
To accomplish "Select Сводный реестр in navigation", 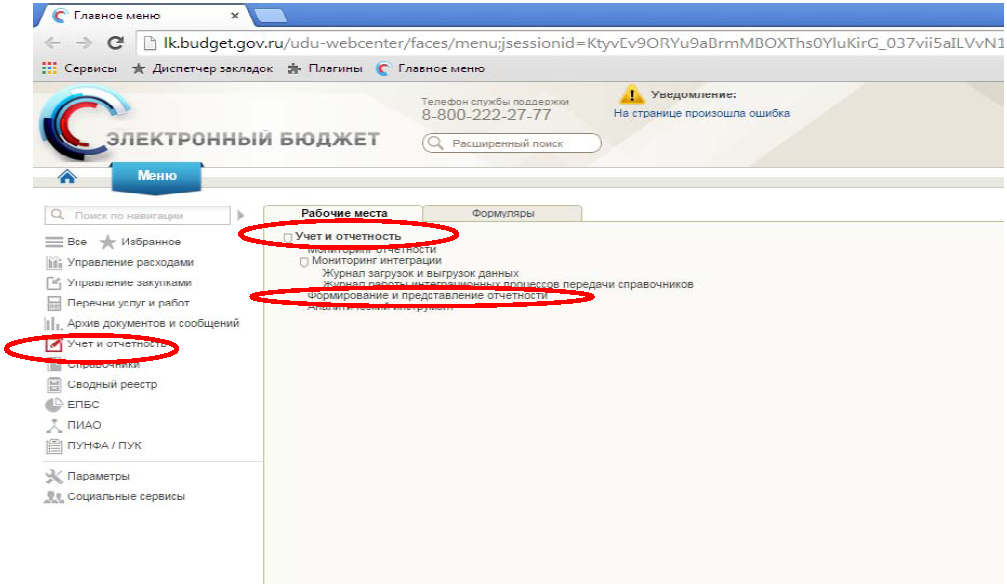I will (112, 384).
